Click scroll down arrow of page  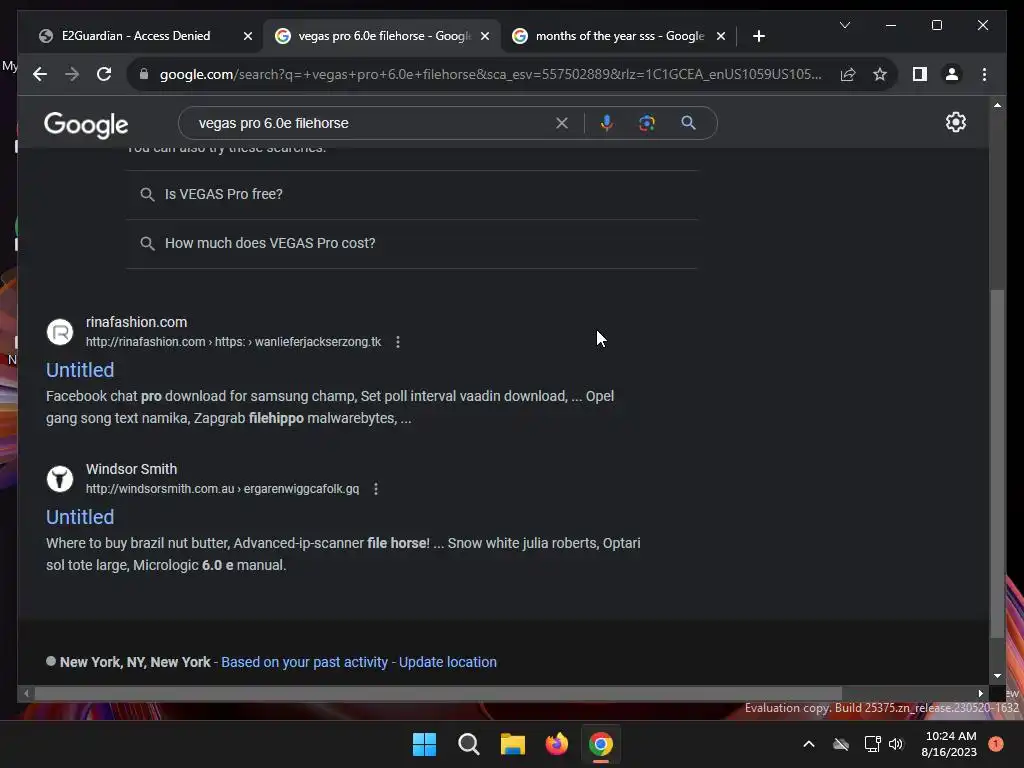(x=997, y=676)
